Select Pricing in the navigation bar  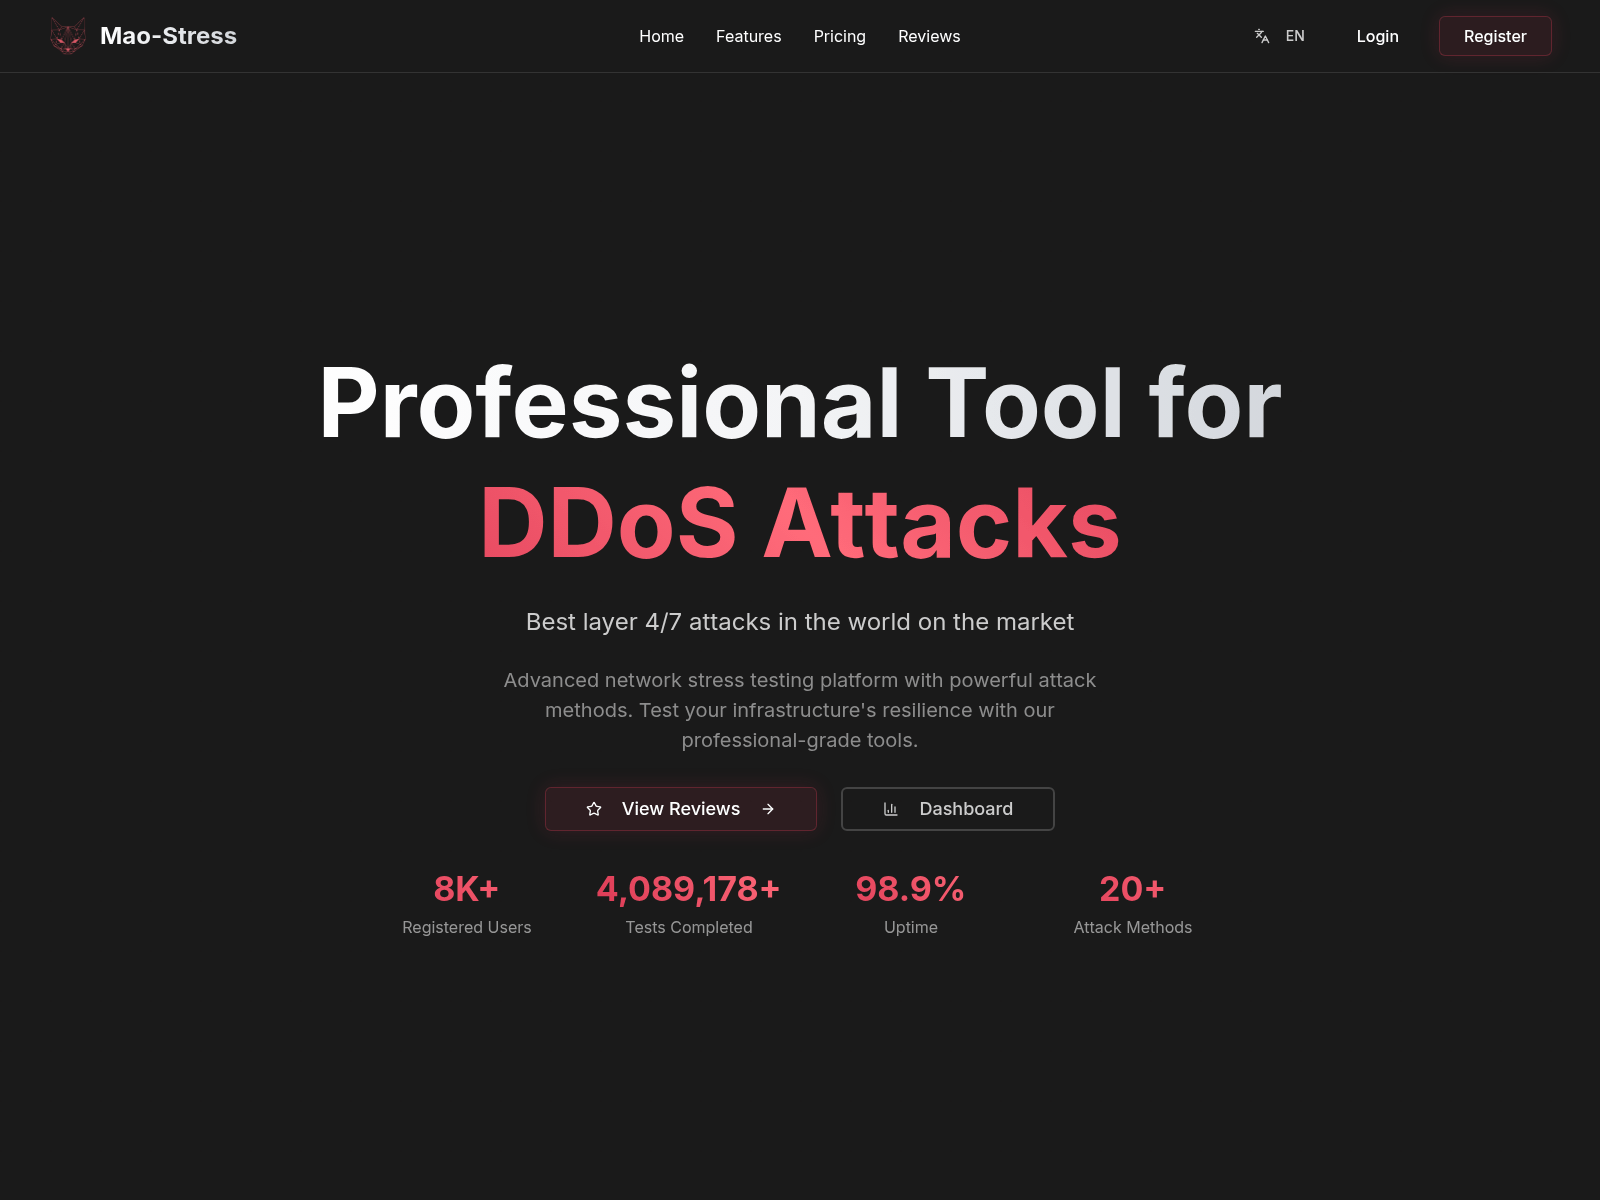[x=839, y=36]
